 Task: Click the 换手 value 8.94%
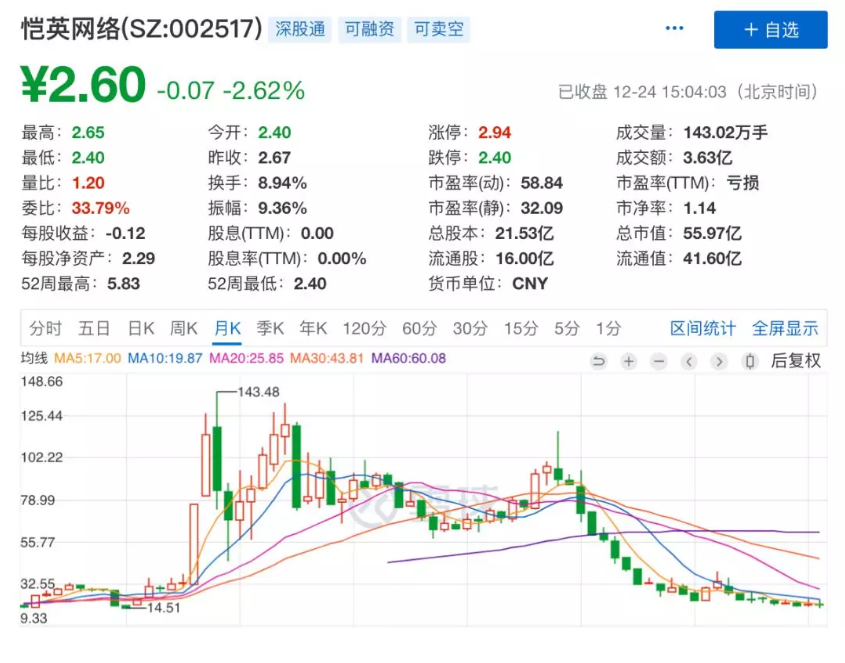(282, 183)
